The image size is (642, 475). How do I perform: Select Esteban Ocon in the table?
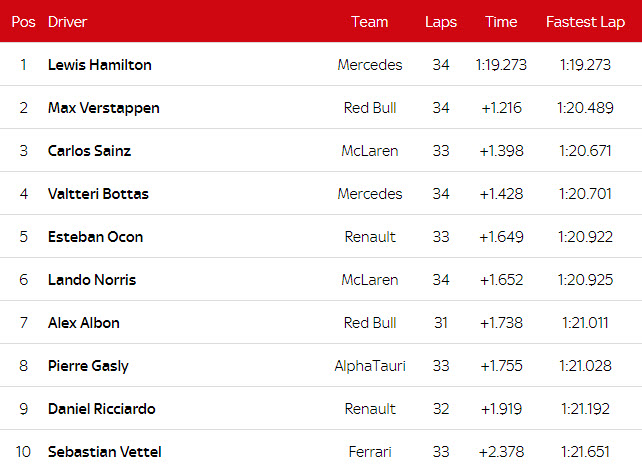pos(95,237)
